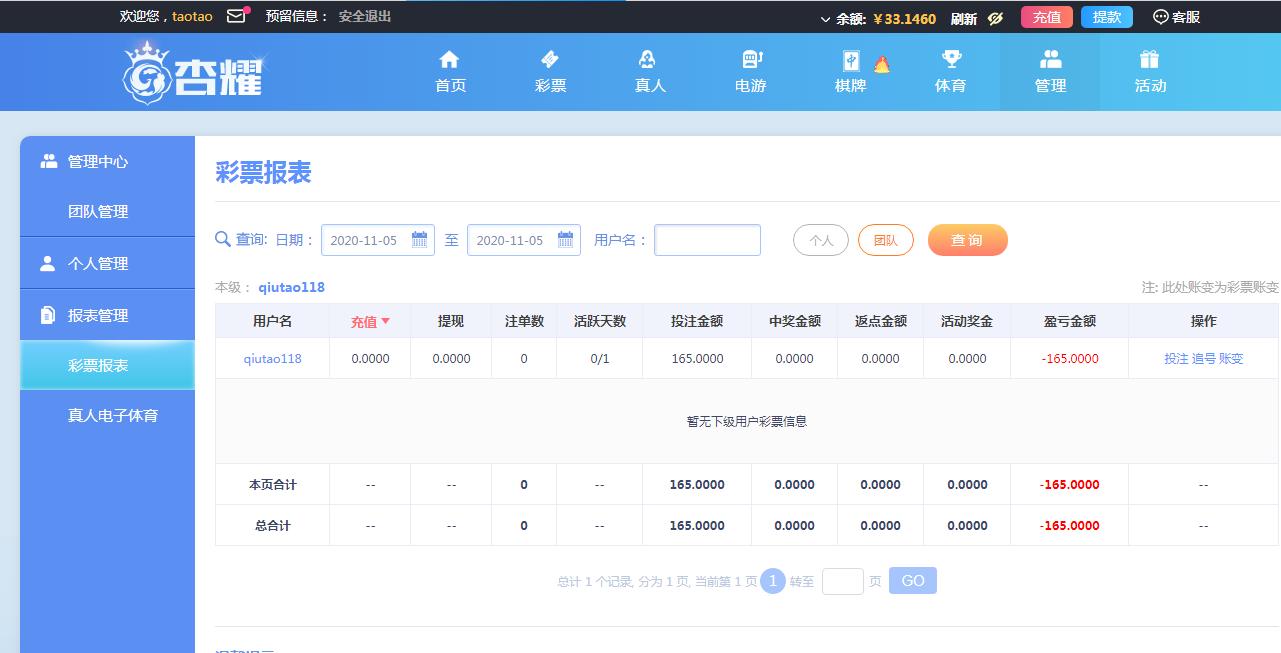Toggle balance visibility eye icon

995,18
